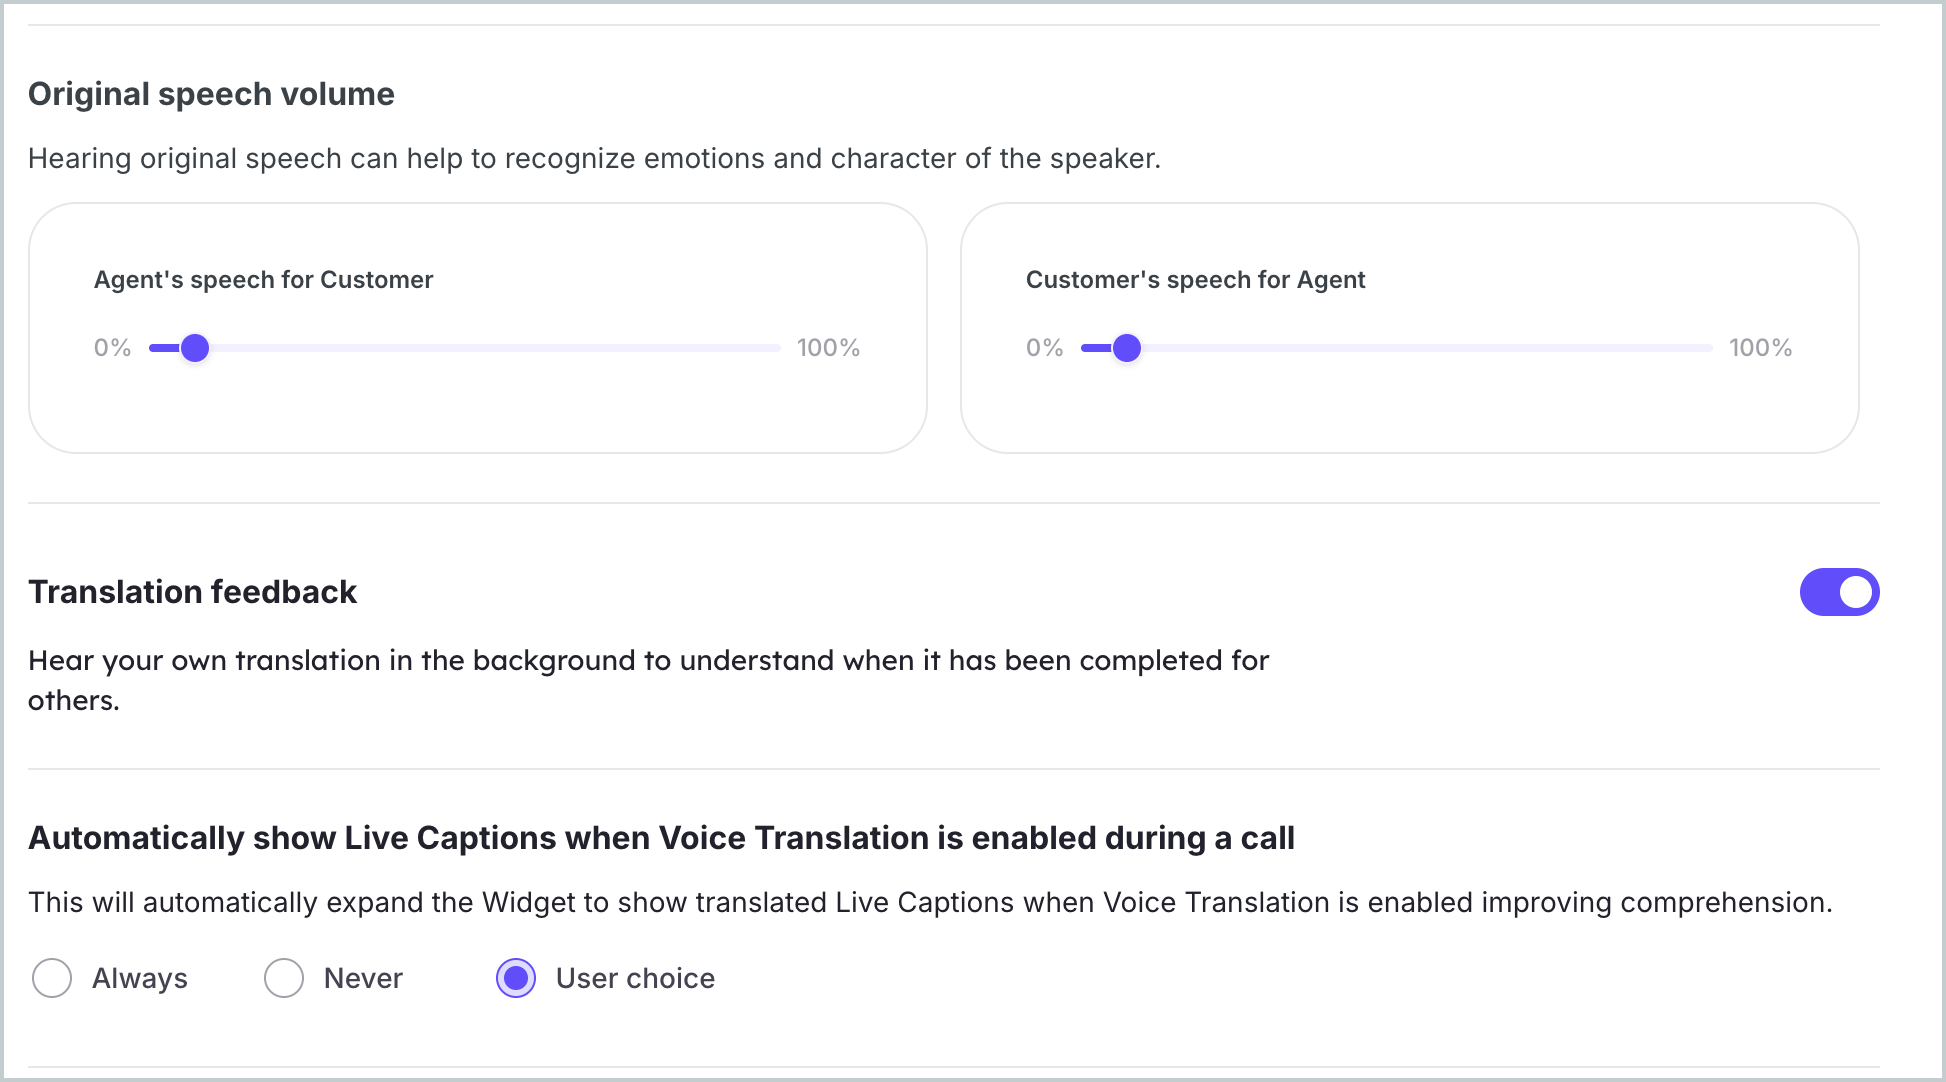The height and width of the screenshot is (1082, 1946).
Task: Select the Never radio button
Action: point(283,978)
